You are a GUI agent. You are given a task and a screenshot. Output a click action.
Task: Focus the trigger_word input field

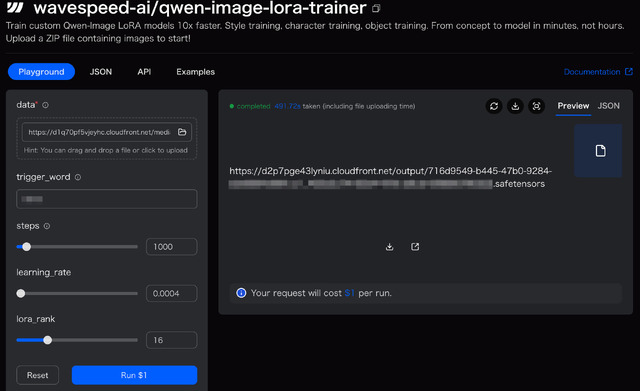107,199
